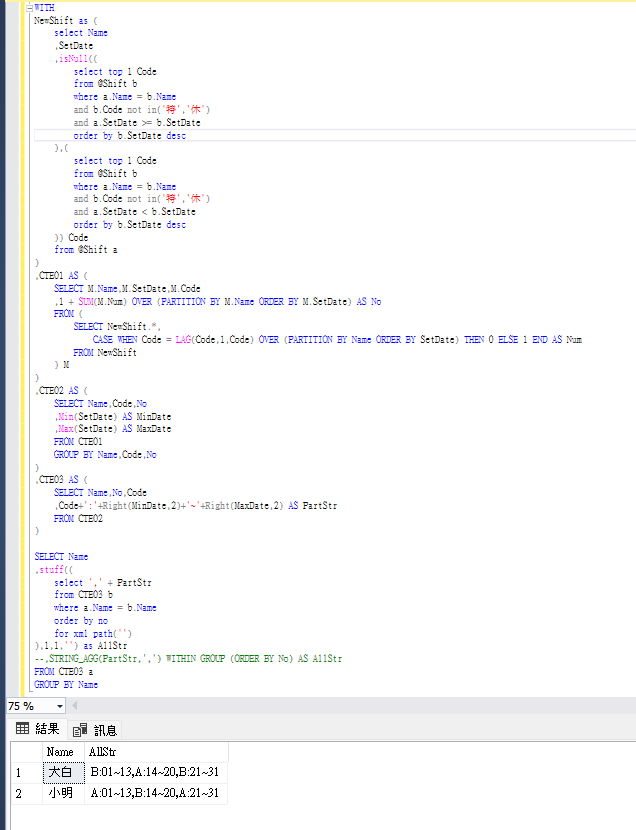Switch to the 訊息 messages tab
Screen dimensions: 636x830
(x=95, y=730)
